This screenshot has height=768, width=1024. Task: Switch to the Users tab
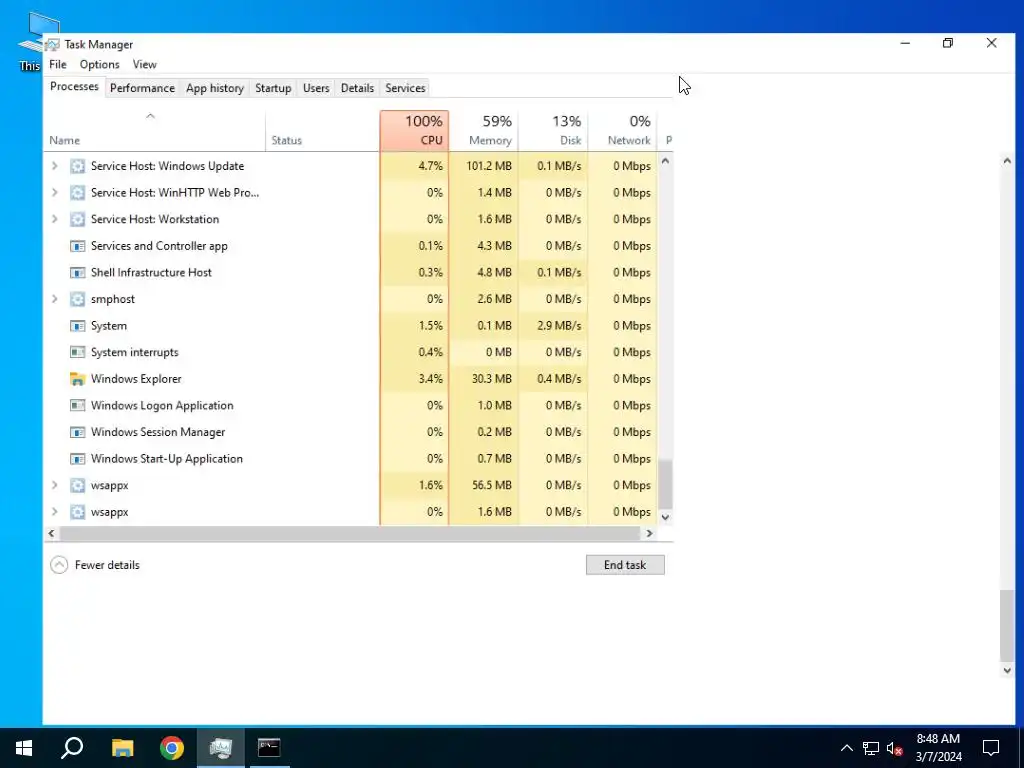click(316, 88)
